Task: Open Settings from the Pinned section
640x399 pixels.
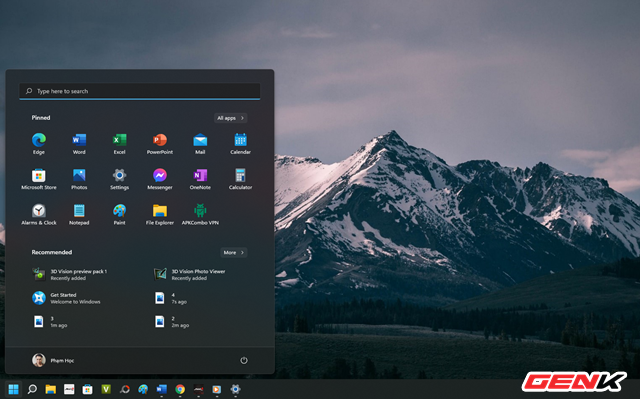Action: tap(120, 179)
